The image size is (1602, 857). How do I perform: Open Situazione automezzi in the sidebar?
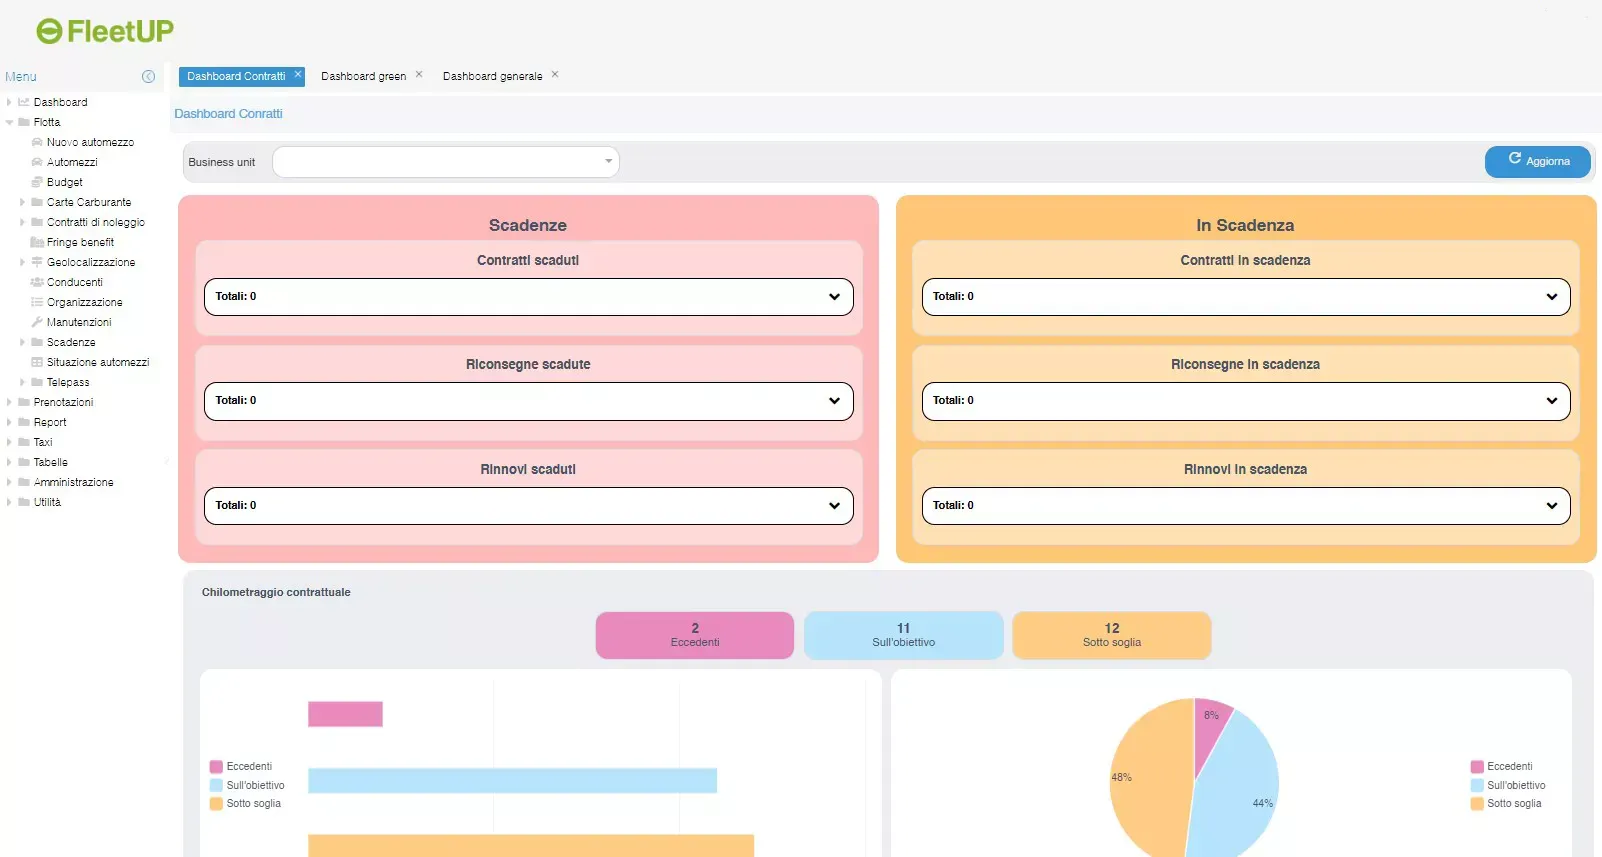97,362
